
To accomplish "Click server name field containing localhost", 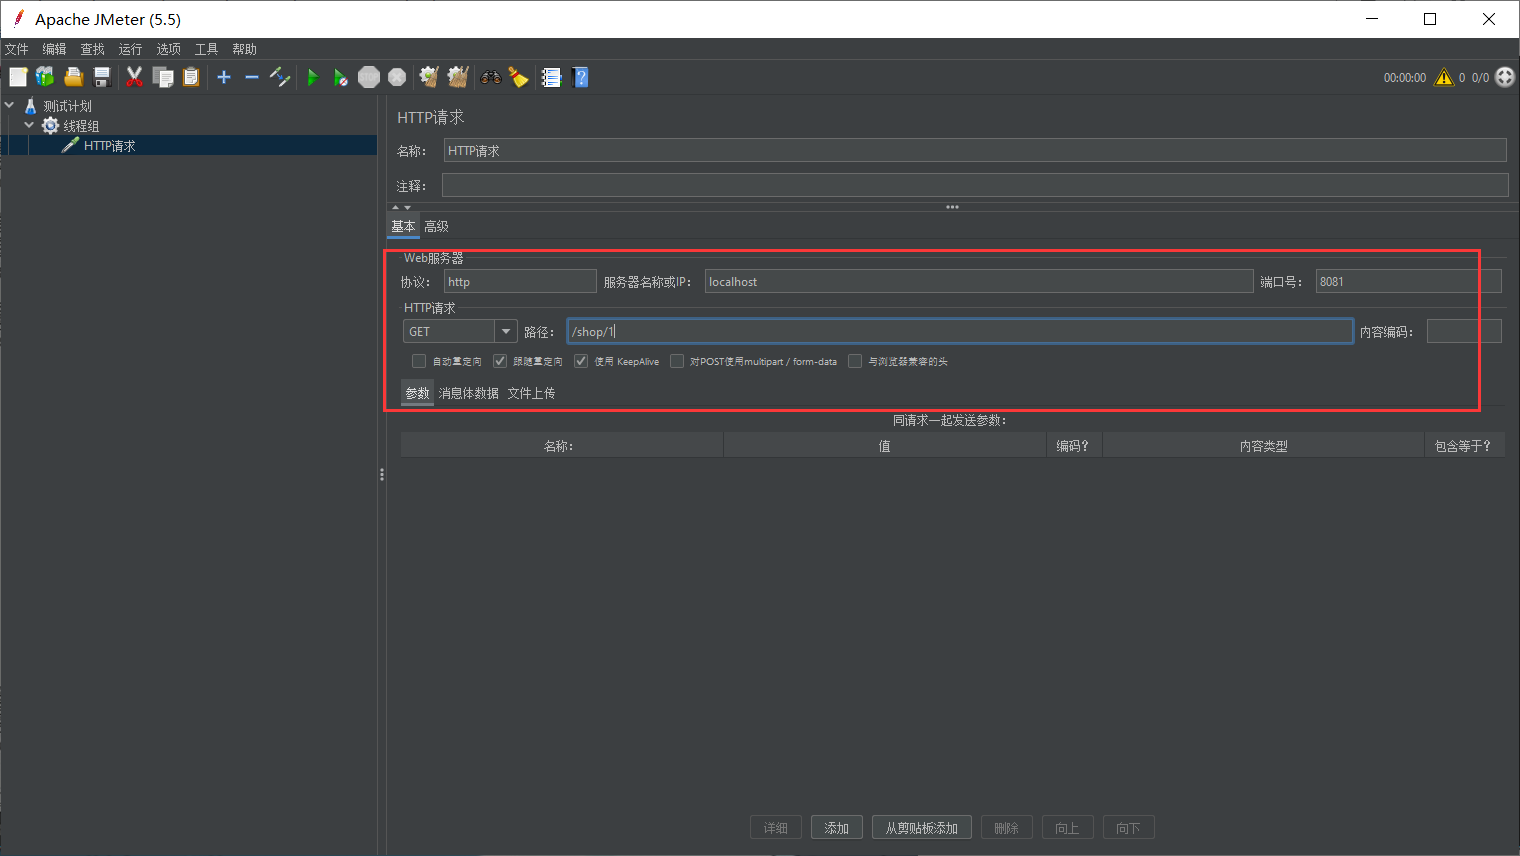I will point(979,281).
